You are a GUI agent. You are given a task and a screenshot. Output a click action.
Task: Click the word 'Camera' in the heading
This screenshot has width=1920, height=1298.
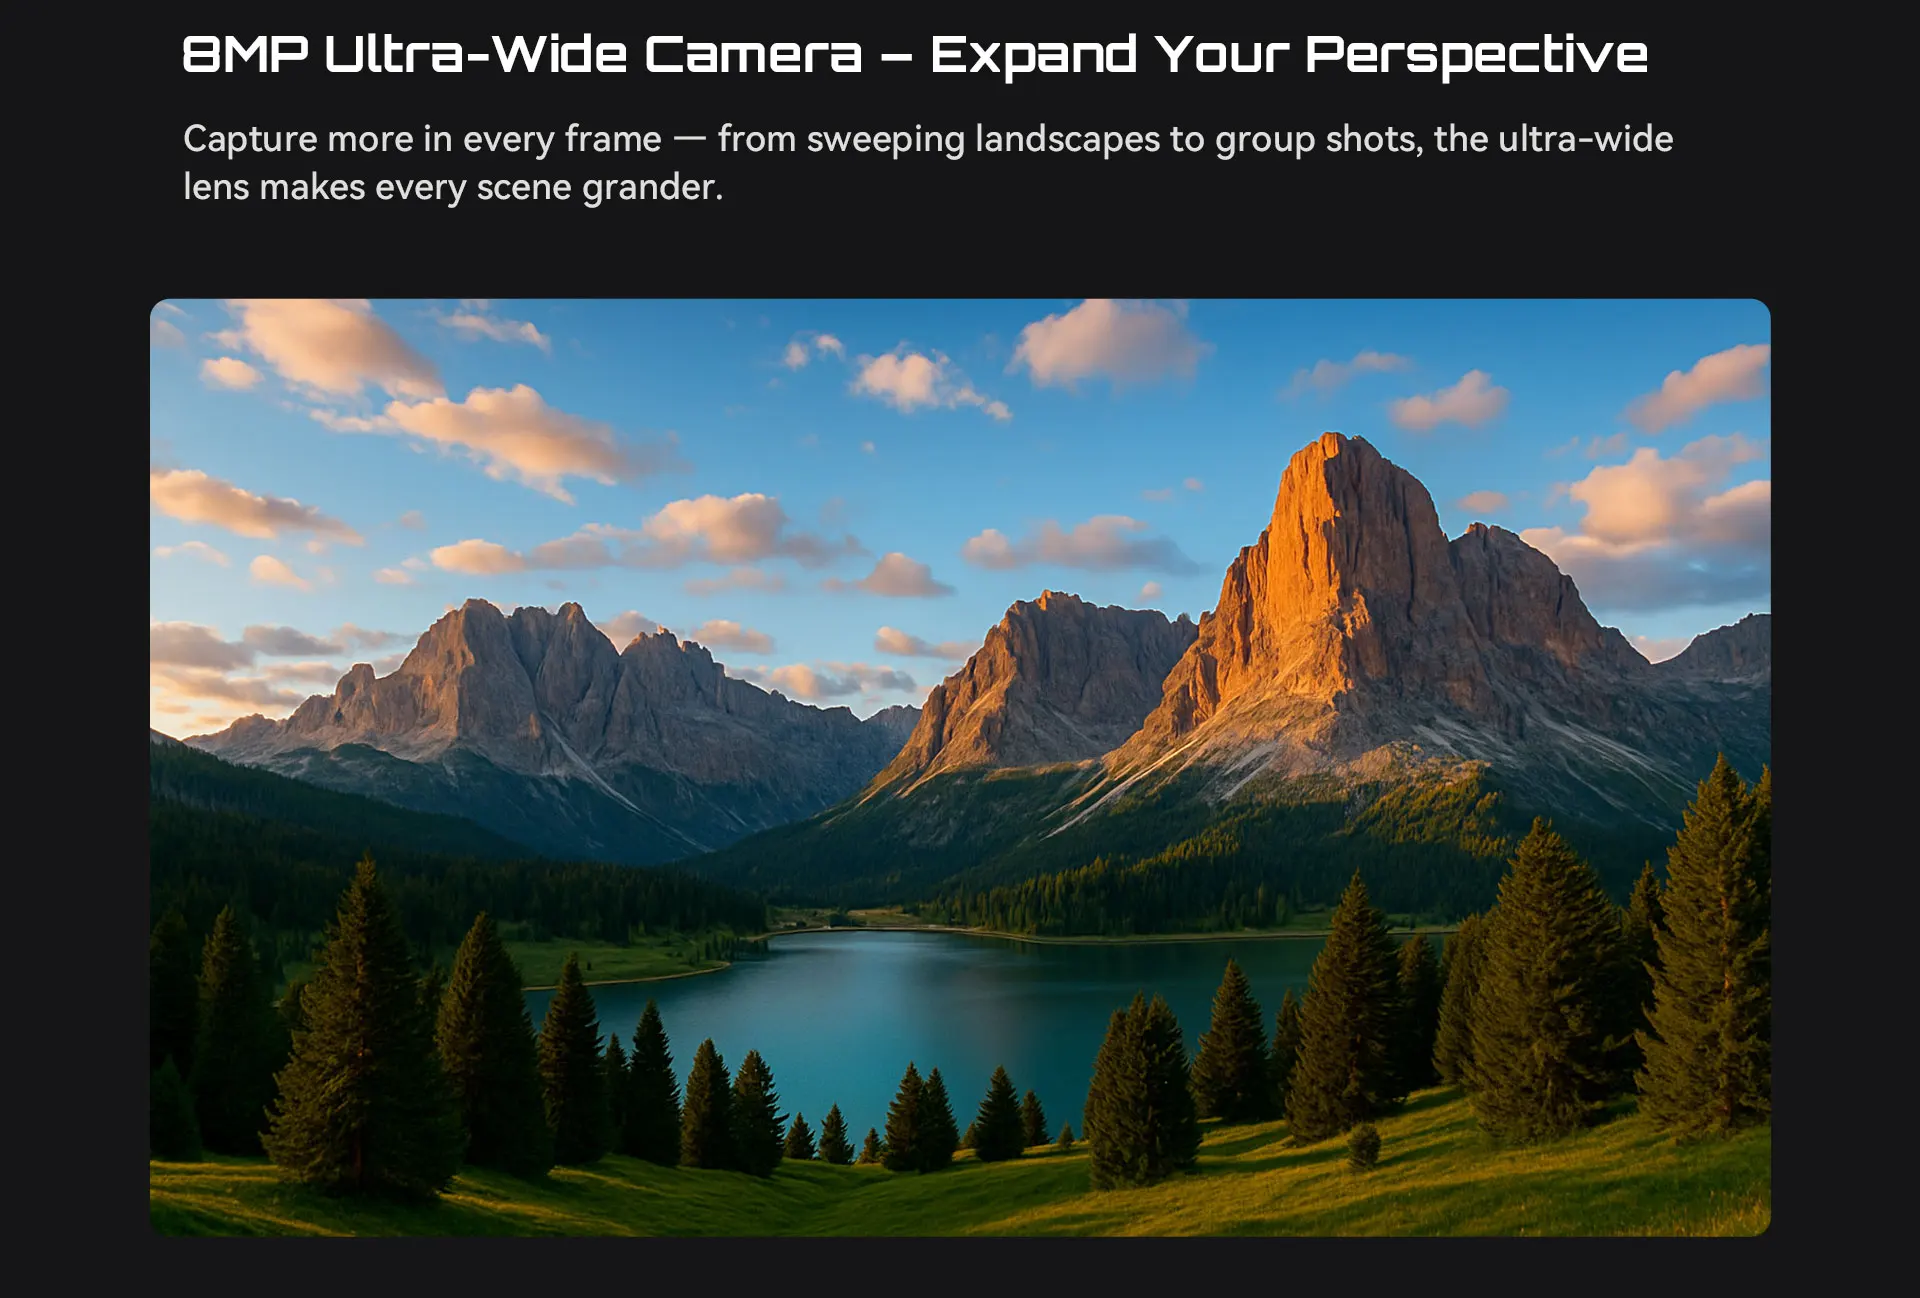753,54
